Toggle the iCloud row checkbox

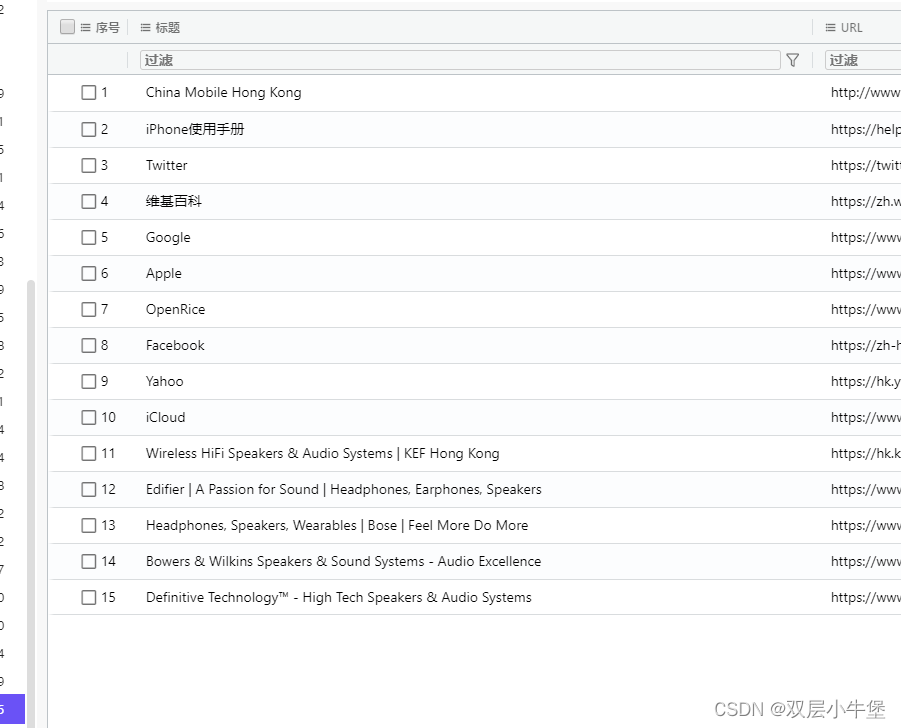coord(88,417)
